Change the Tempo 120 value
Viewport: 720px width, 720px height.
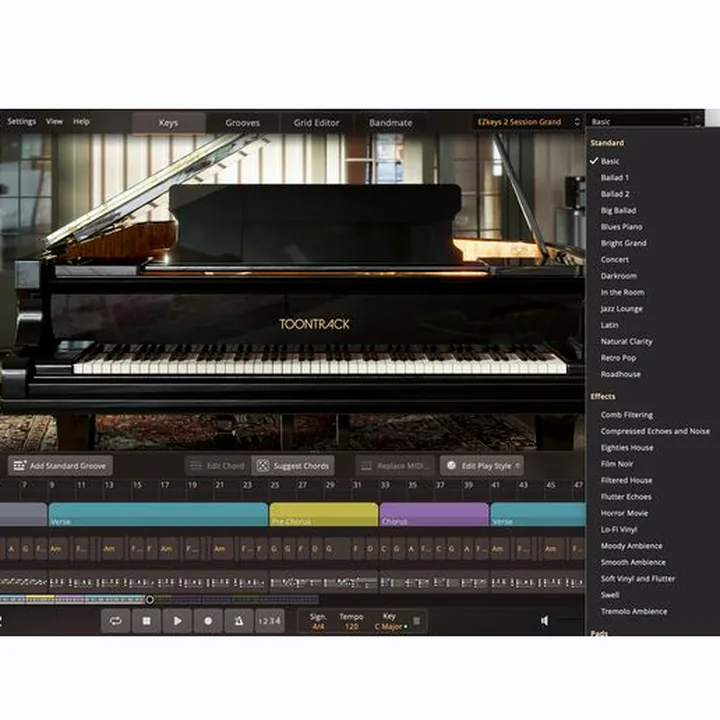[x=351, y=626]
